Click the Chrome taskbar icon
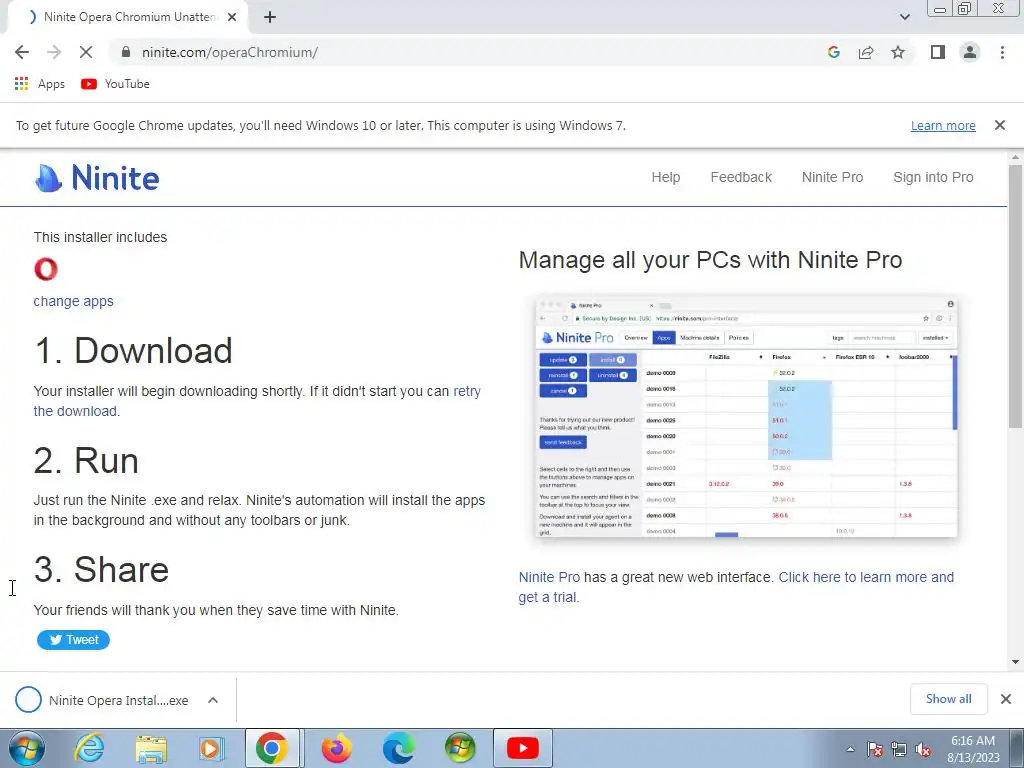Viewport: 1024px width, 768px height. pos(272,748)
